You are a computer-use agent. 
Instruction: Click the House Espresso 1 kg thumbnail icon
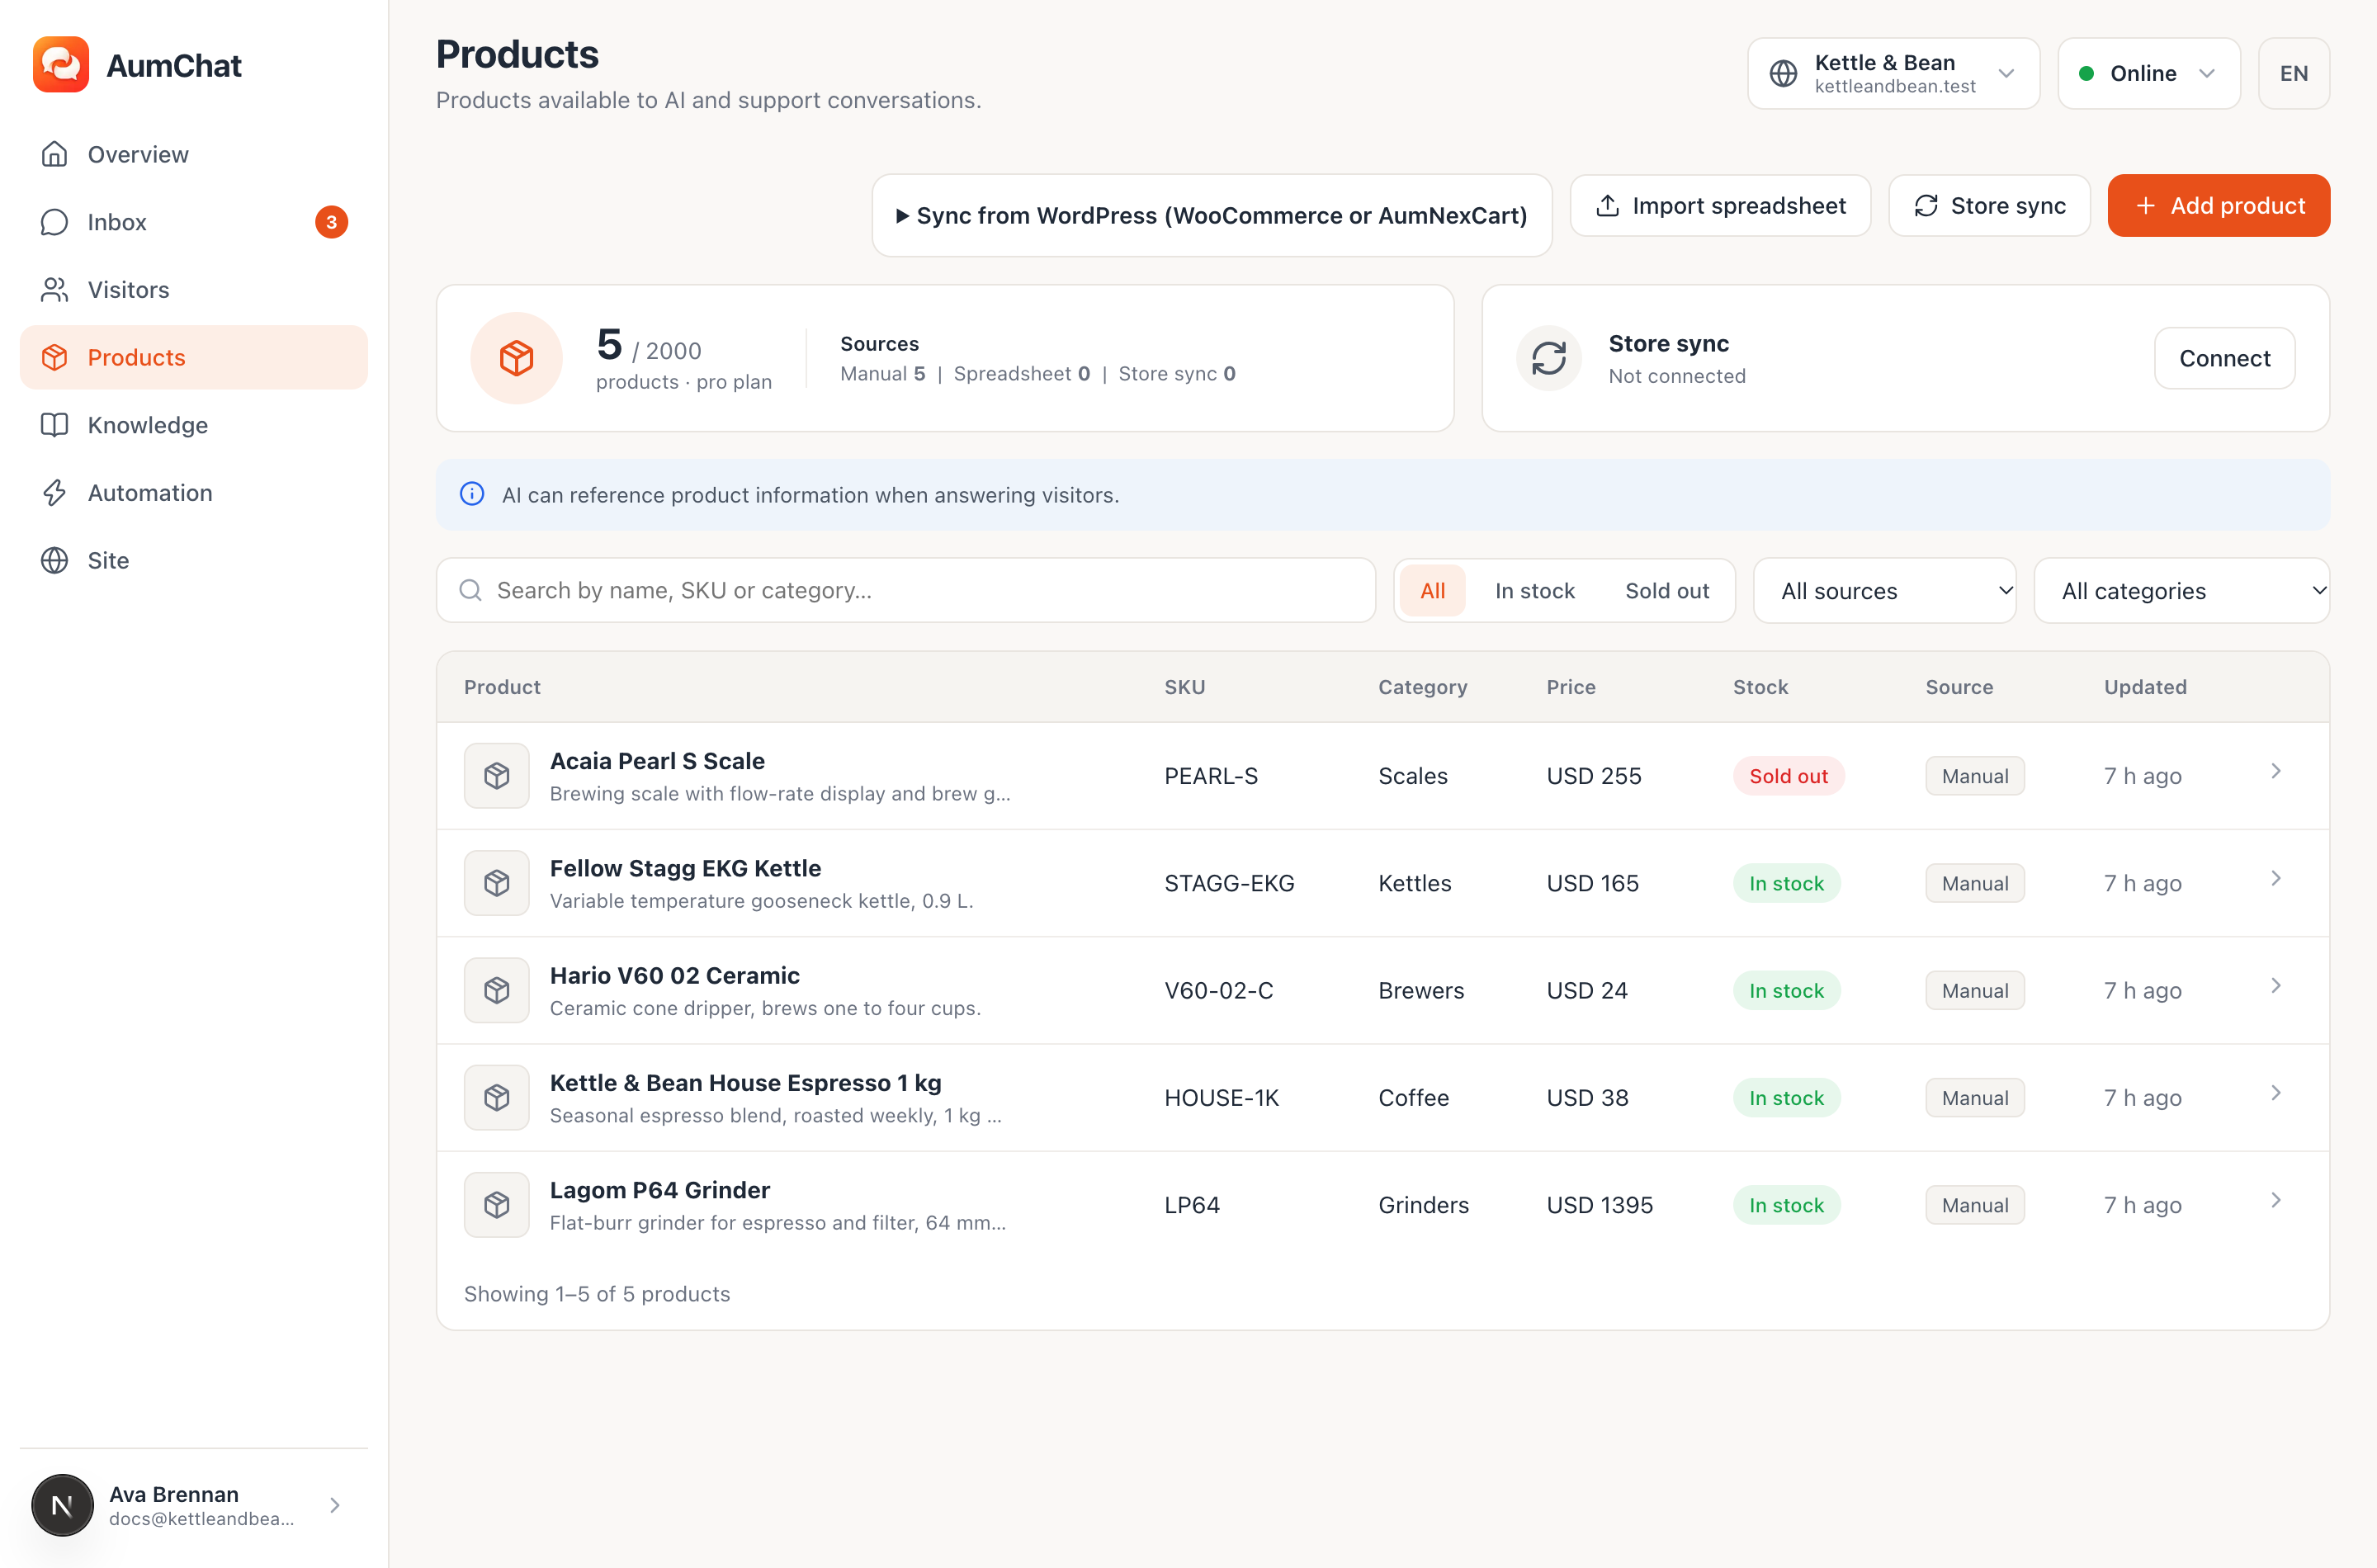(x=497, y=1097)
